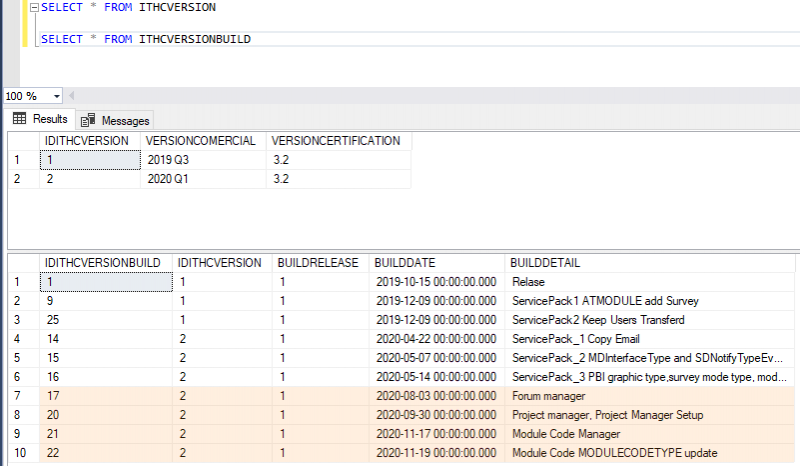The image size is (800, 466).
Task: Switch to the Messages tab
Action: [x=115, y=120]
